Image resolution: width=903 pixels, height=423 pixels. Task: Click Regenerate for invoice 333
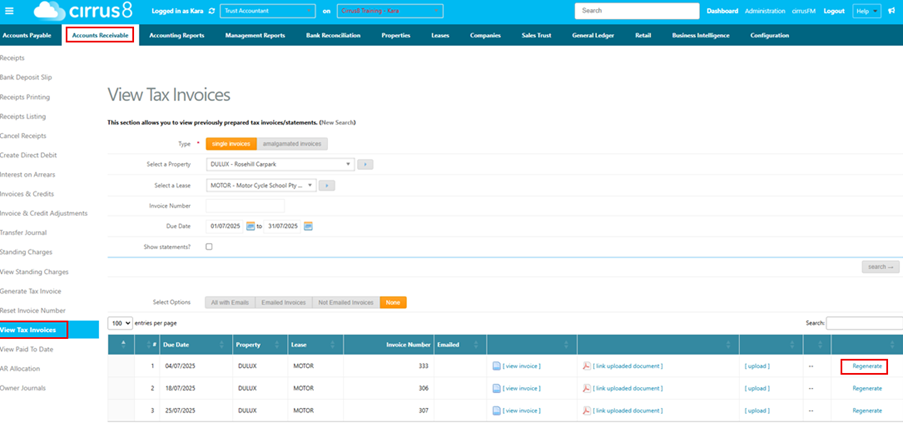(867, 366)
